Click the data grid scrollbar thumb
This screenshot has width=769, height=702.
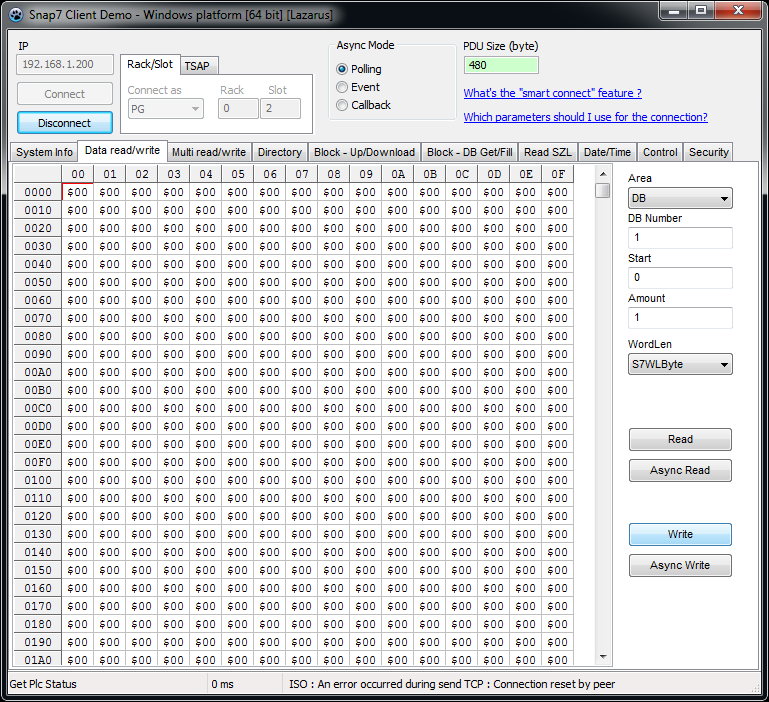click(603, 190)
